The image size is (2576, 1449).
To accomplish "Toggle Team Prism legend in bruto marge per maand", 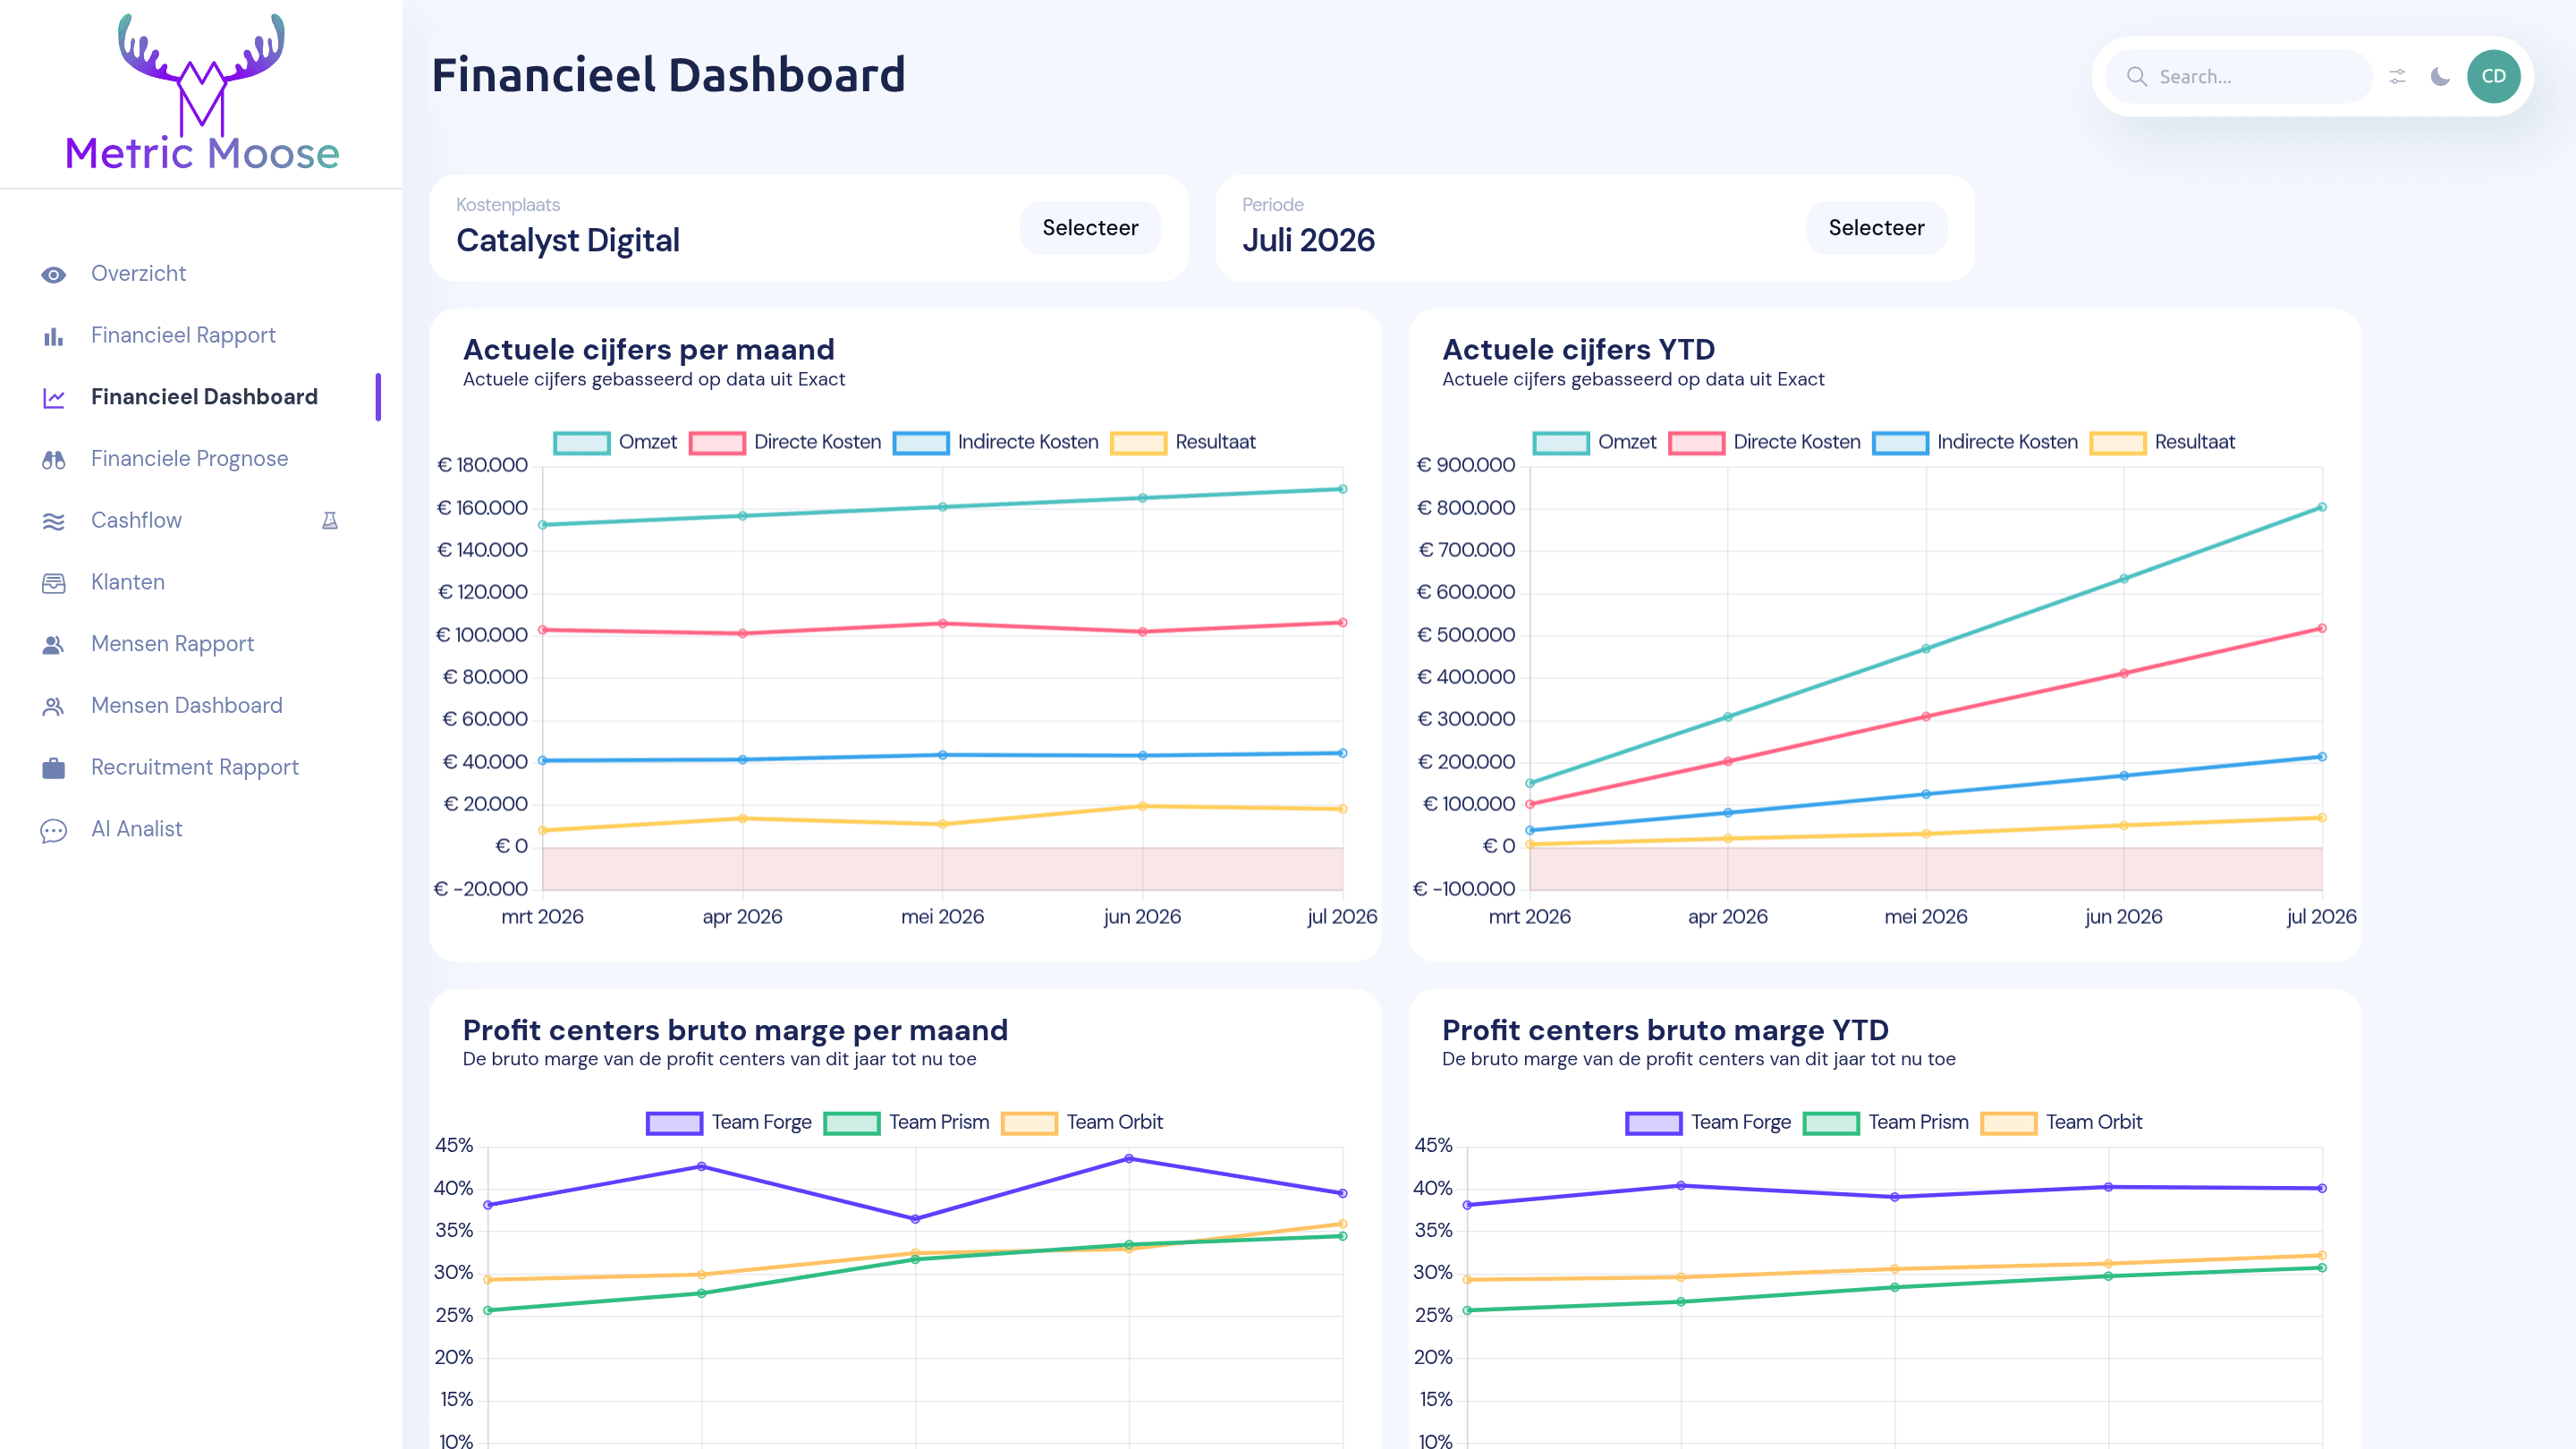I will coord(906,1122).
